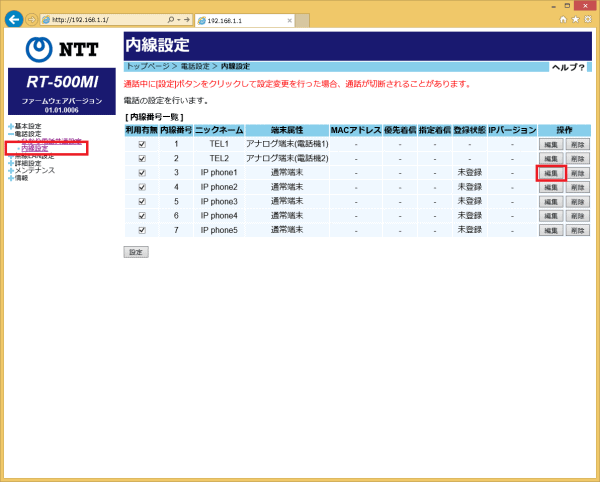Click the RT-500MI model banner

tap(62, 91)
